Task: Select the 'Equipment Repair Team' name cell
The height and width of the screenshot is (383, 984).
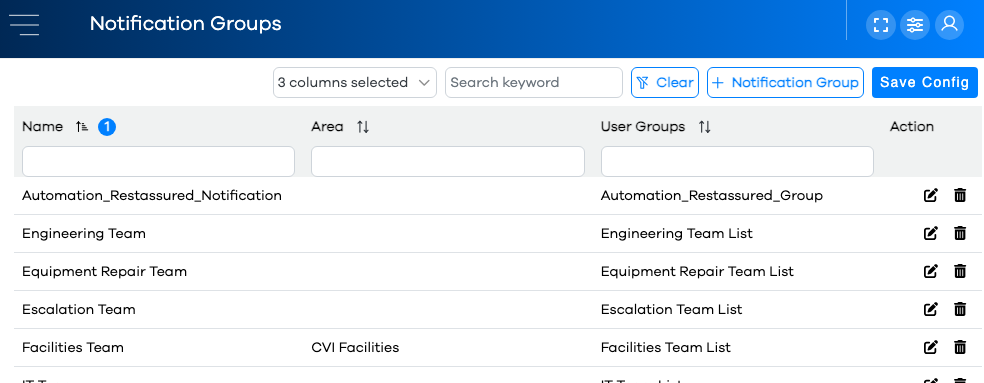Action: (x=104, y=271)
